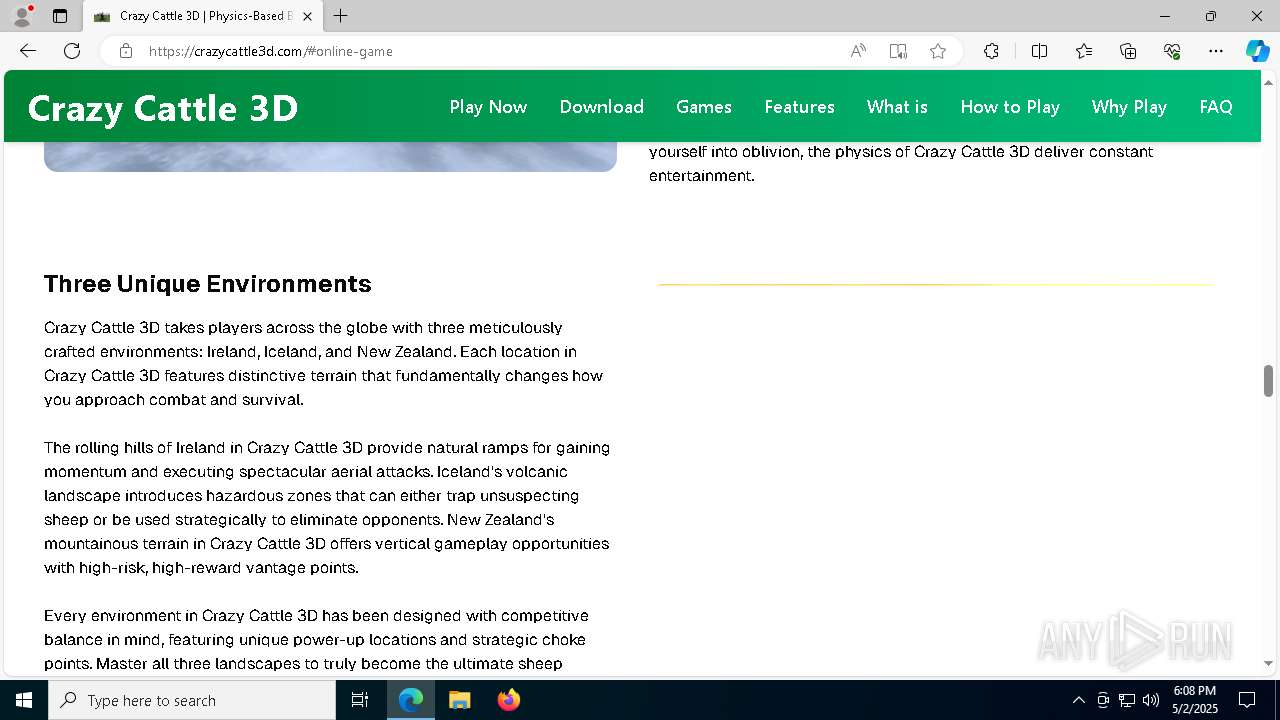Click the taskbar search box
The image size is (1280, 720).
tap(192, 700)
